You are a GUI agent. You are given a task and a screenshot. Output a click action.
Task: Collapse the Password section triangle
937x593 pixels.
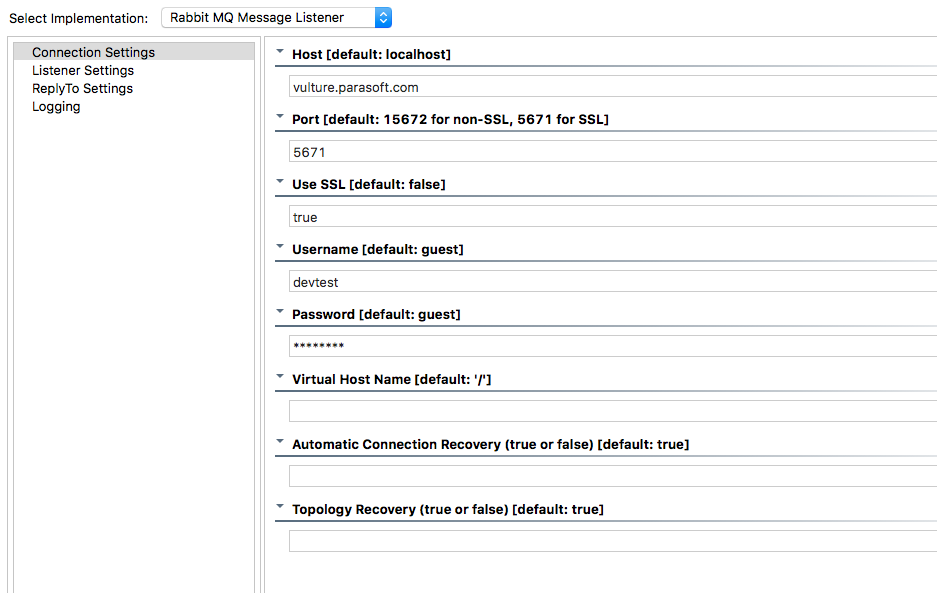click(x=280, y=312)
